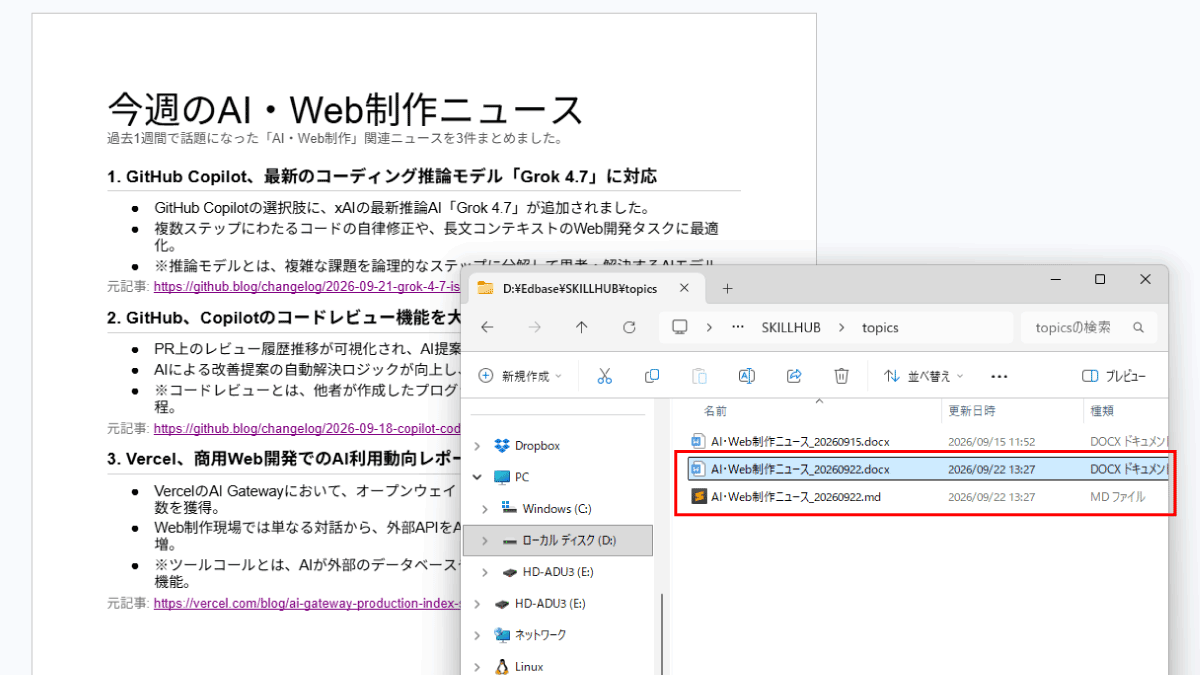Select Windows (C:) in navigation pane

[557, 509]
